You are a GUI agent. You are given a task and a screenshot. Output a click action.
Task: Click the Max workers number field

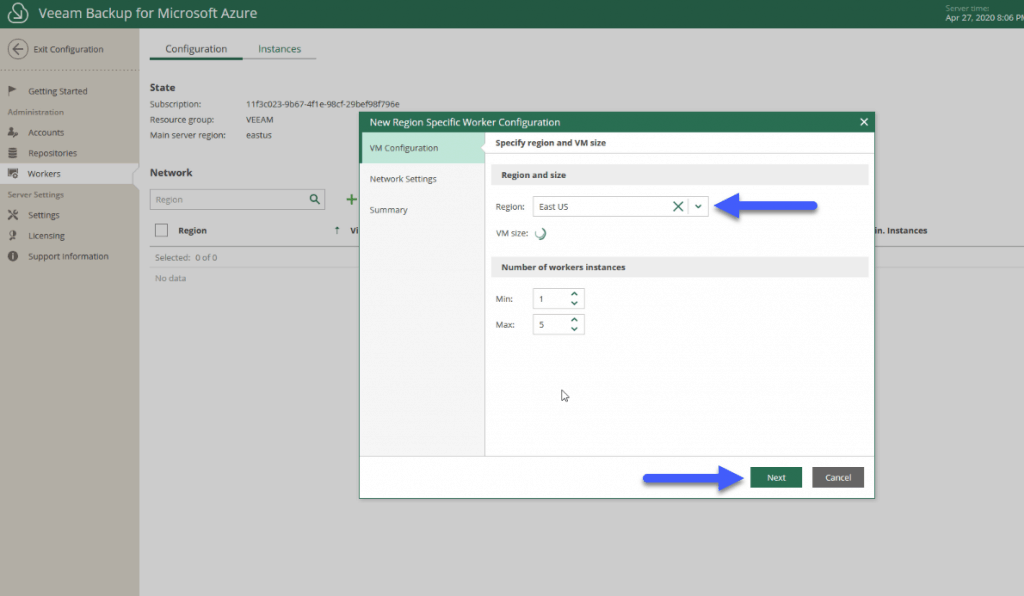point(558,324)
